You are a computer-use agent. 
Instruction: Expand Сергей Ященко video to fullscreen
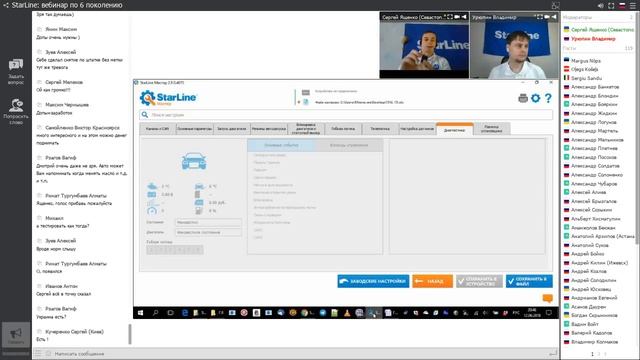449,17
